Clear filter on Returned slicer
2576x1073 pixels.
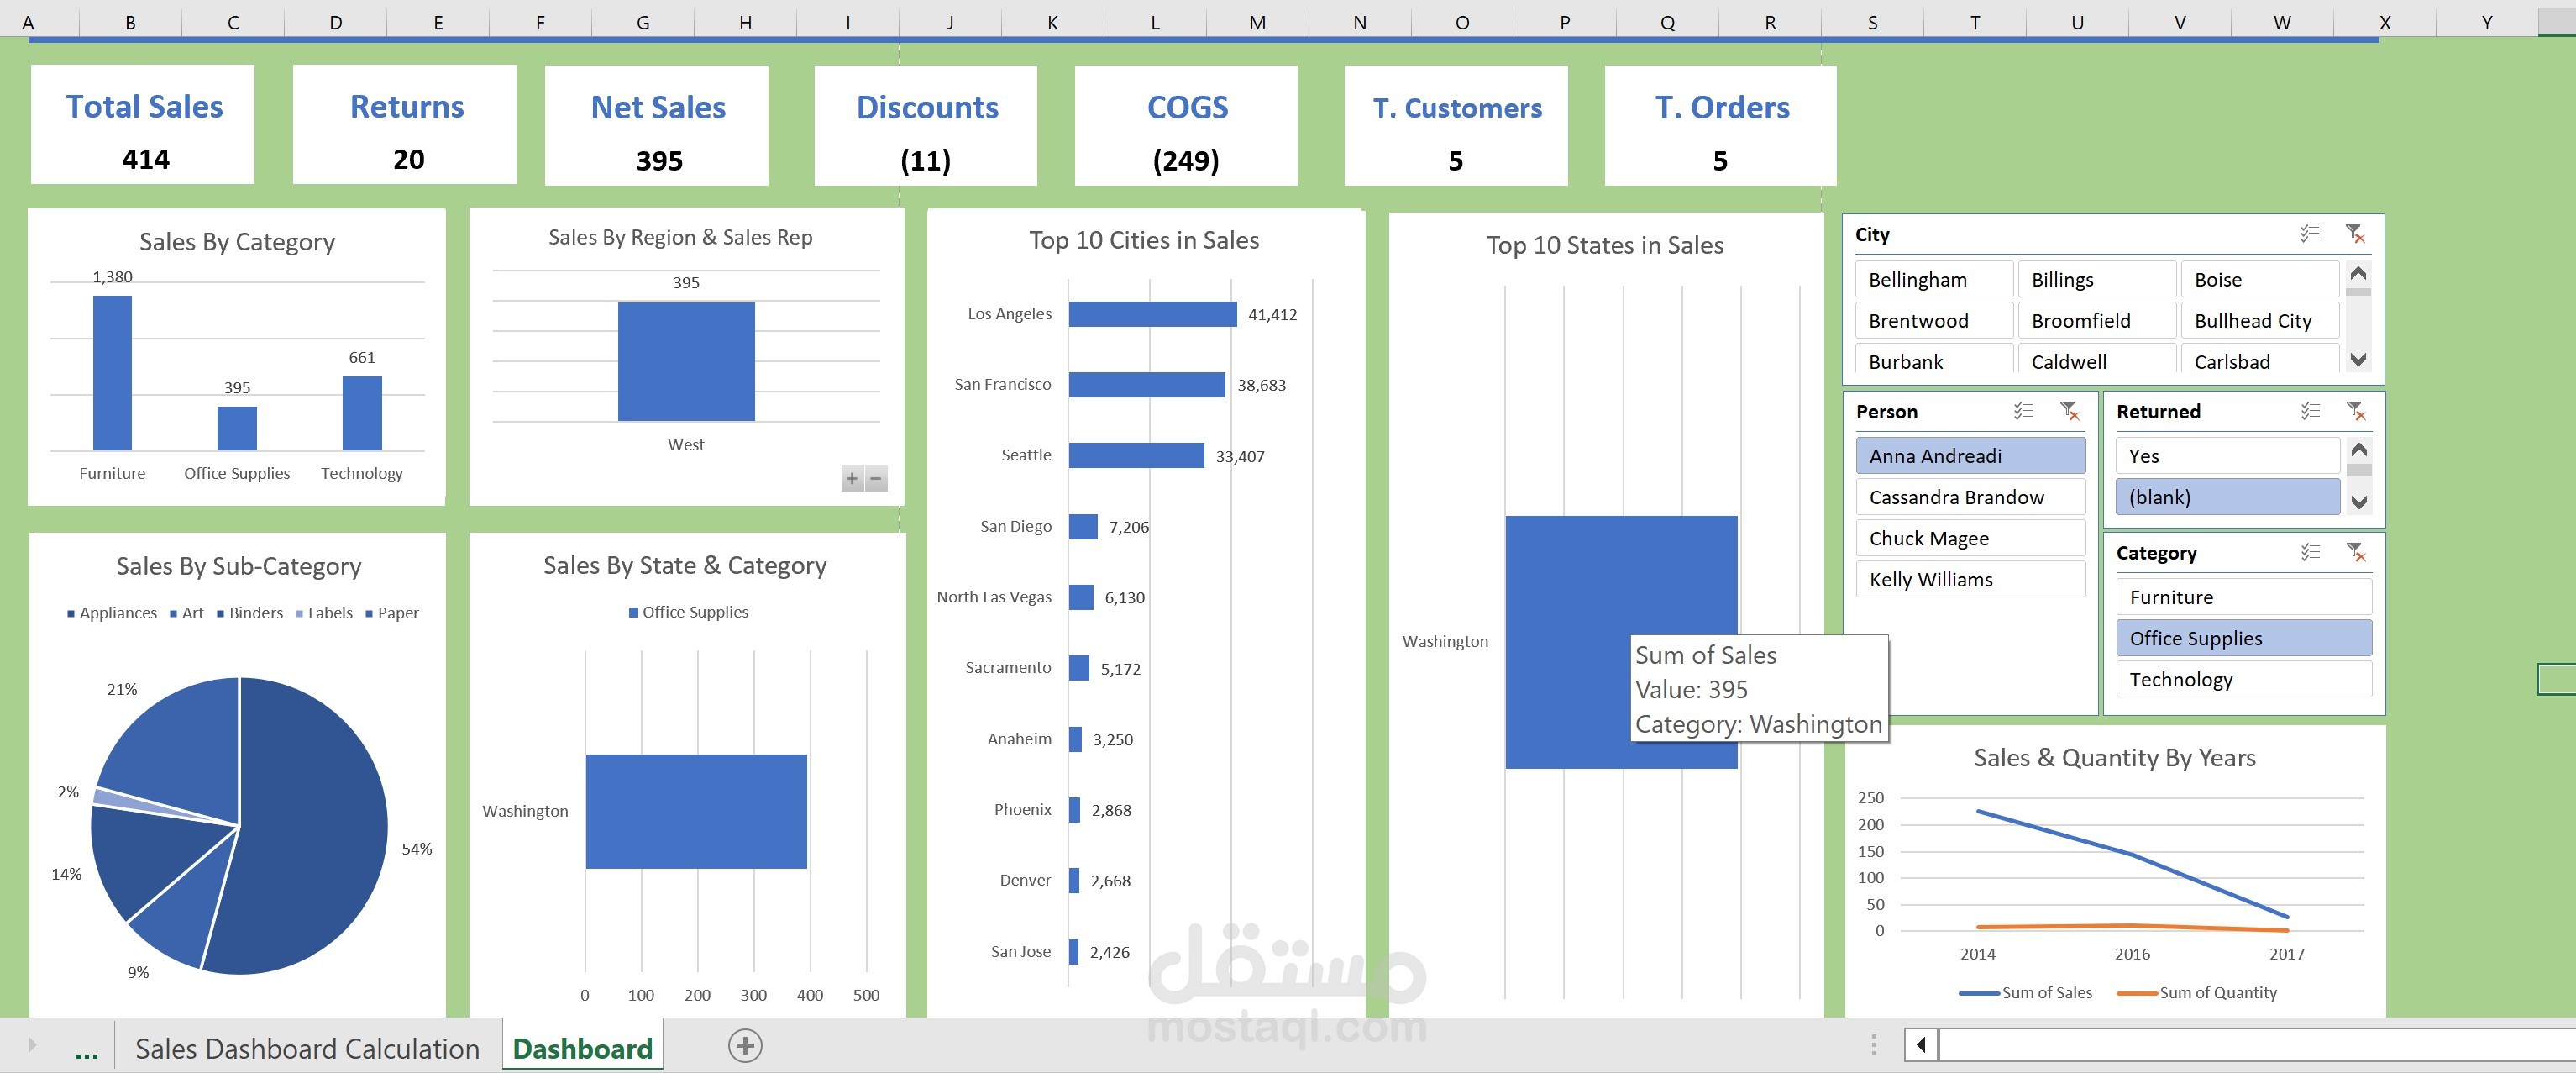2355,411
